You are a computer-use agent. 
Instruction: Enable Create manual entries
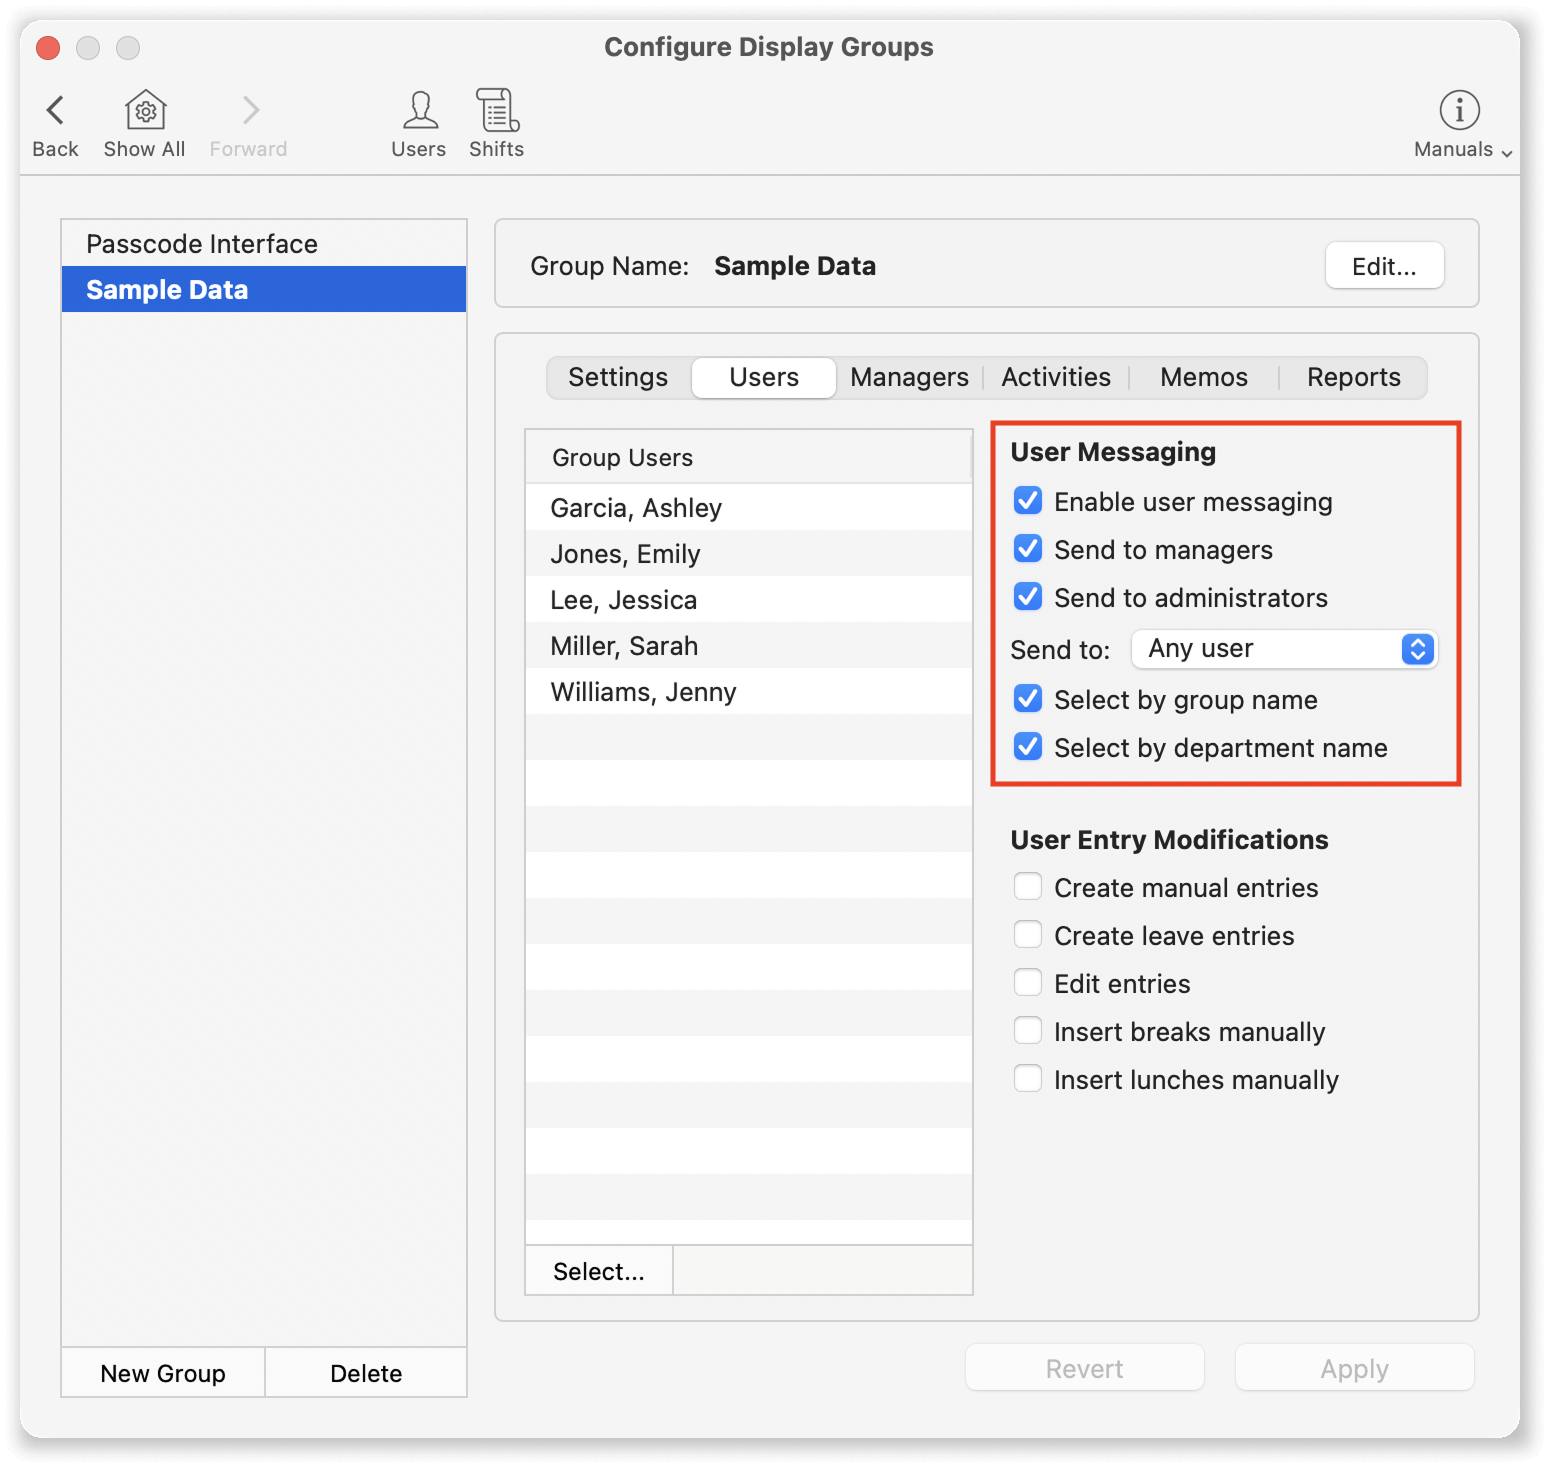click(1027, 886)
